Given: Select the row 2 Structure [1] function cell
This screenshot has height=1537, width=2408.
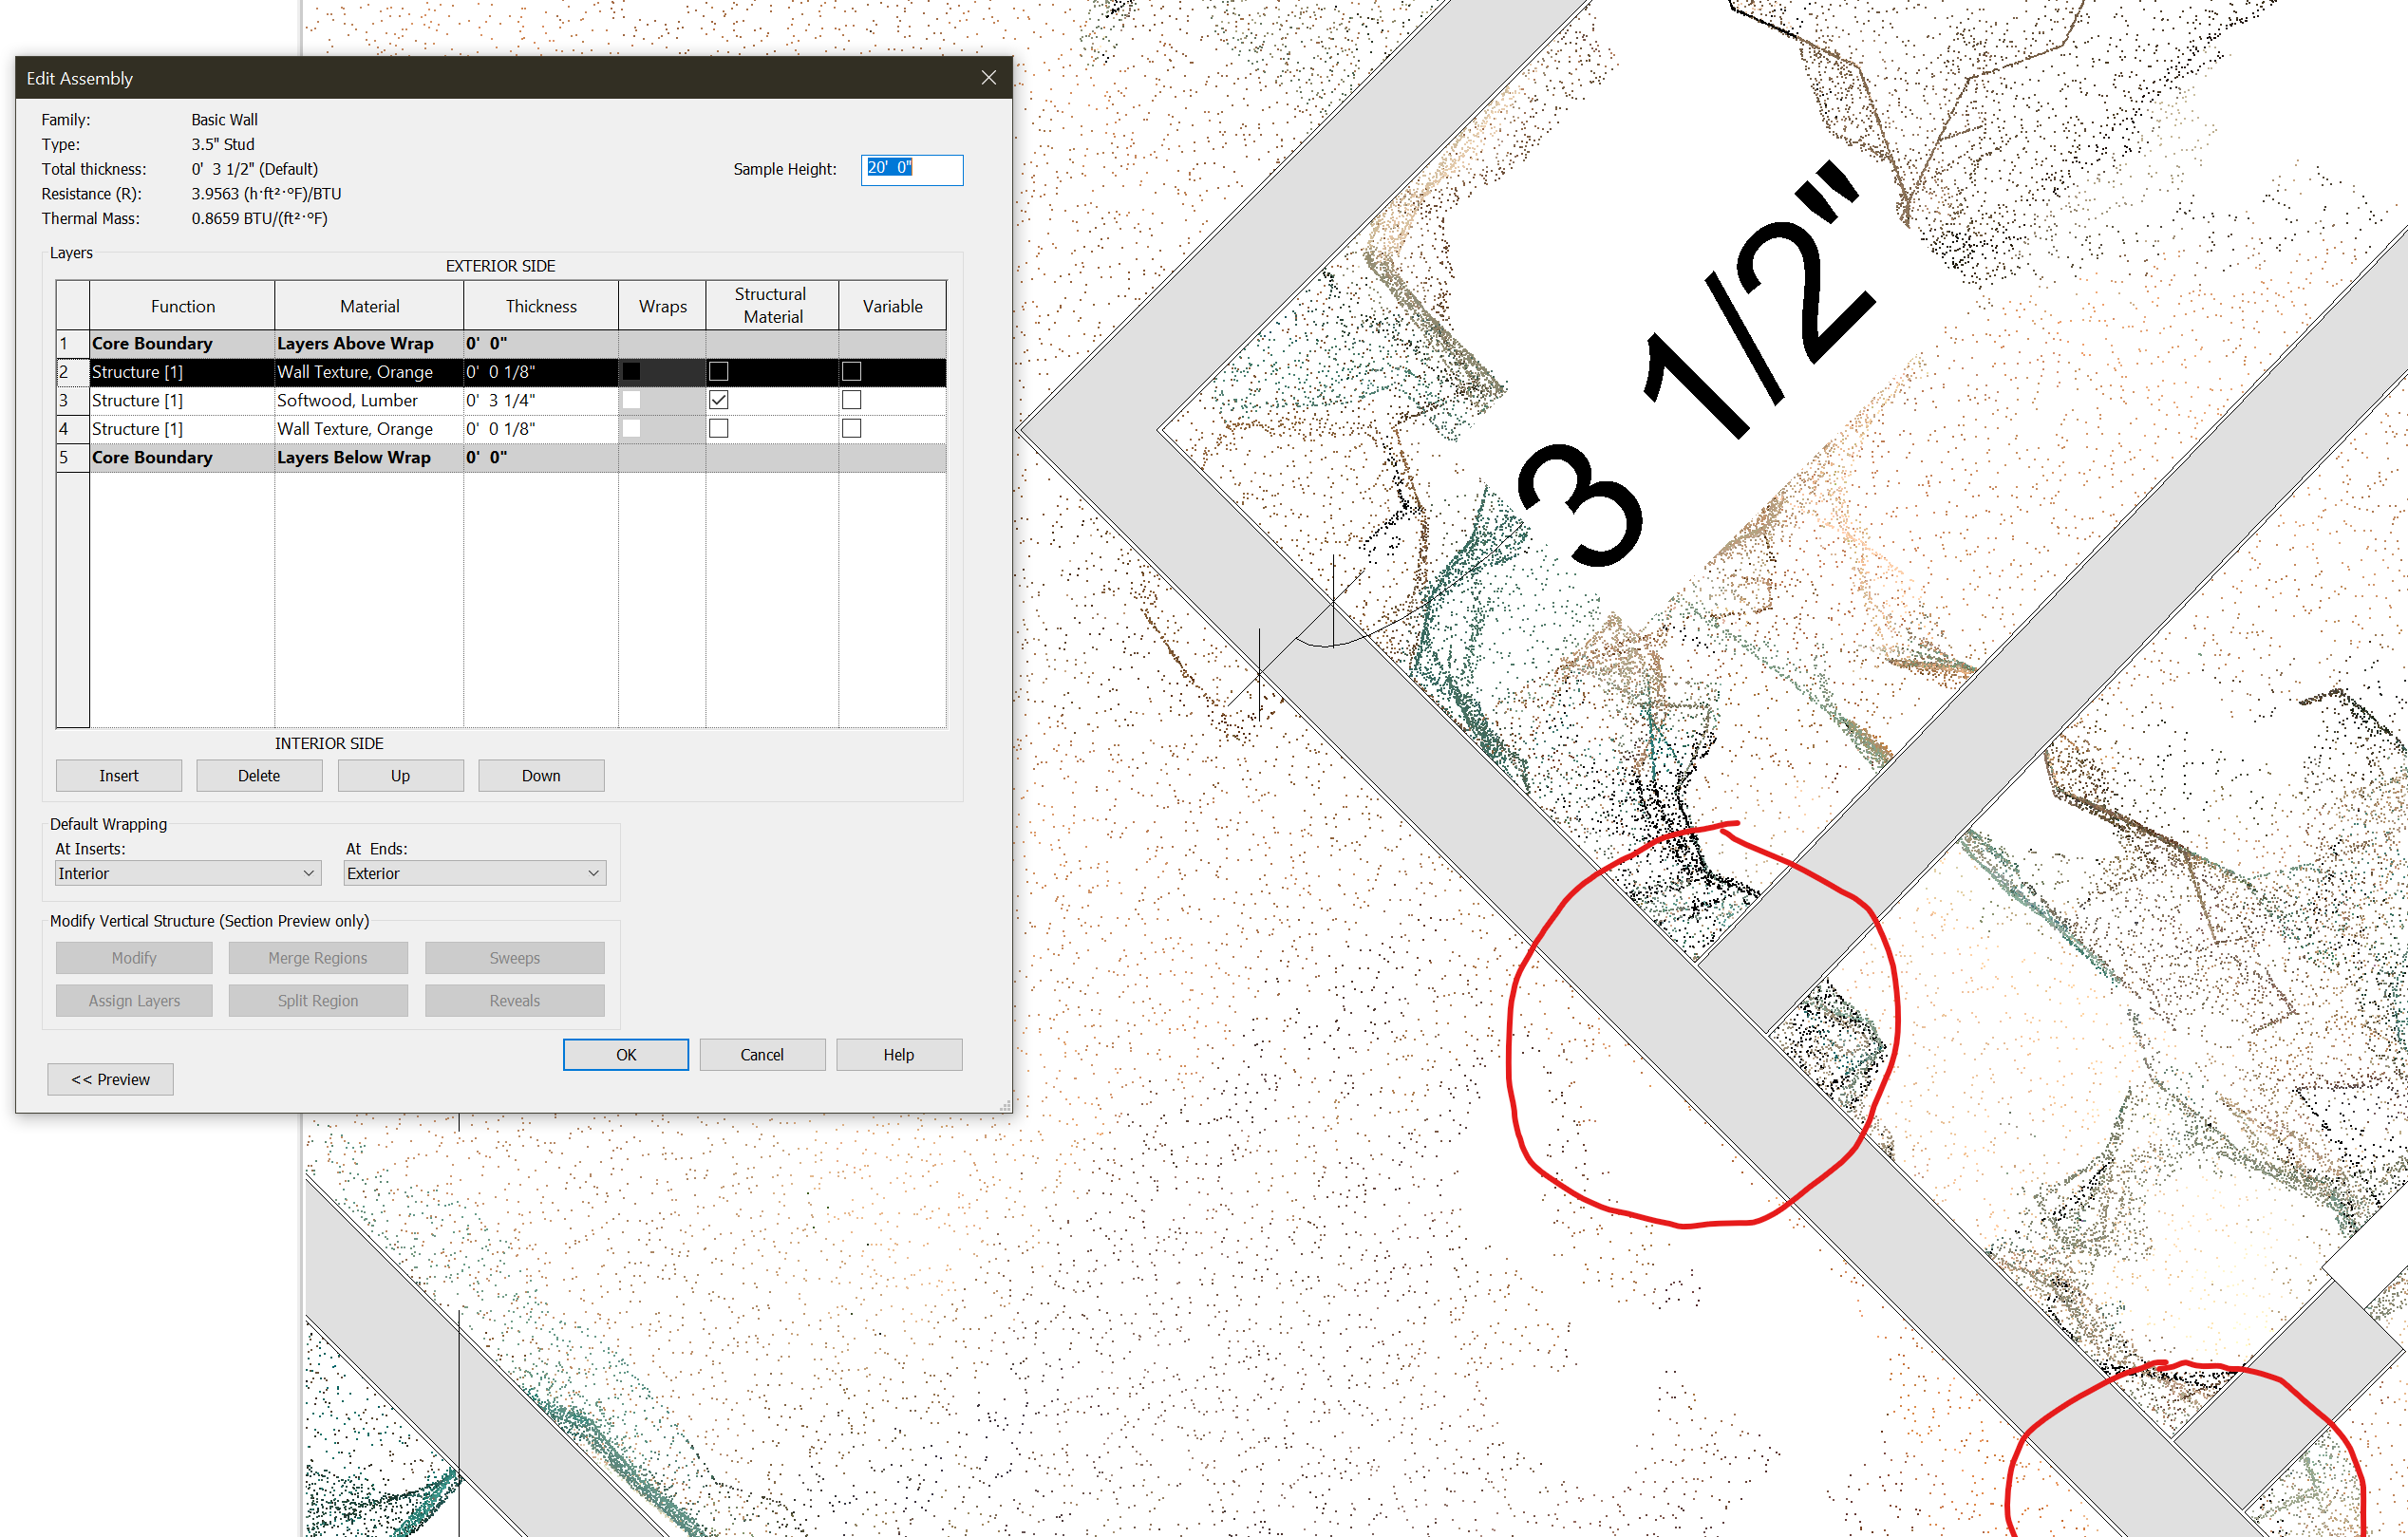Looking at the screenshot, I should [182, 371].
